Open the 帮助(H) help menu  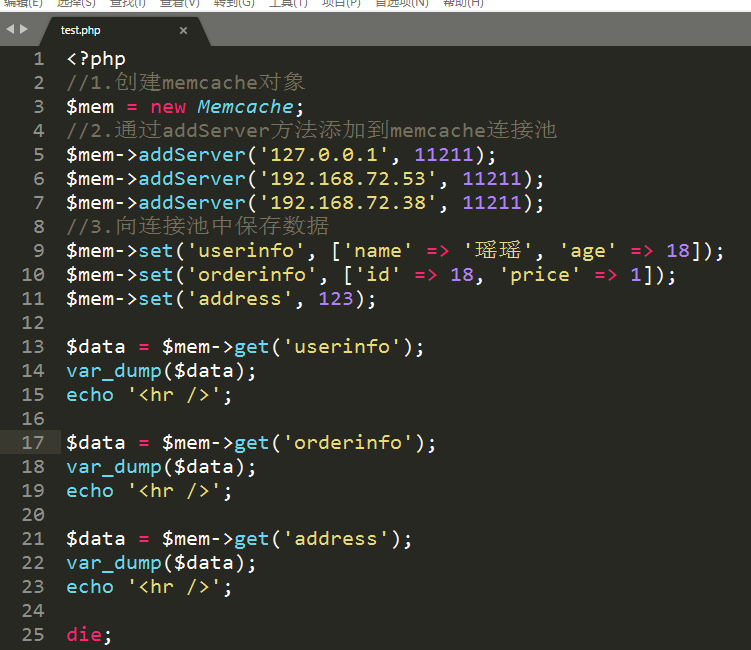(x=462, y=4)
